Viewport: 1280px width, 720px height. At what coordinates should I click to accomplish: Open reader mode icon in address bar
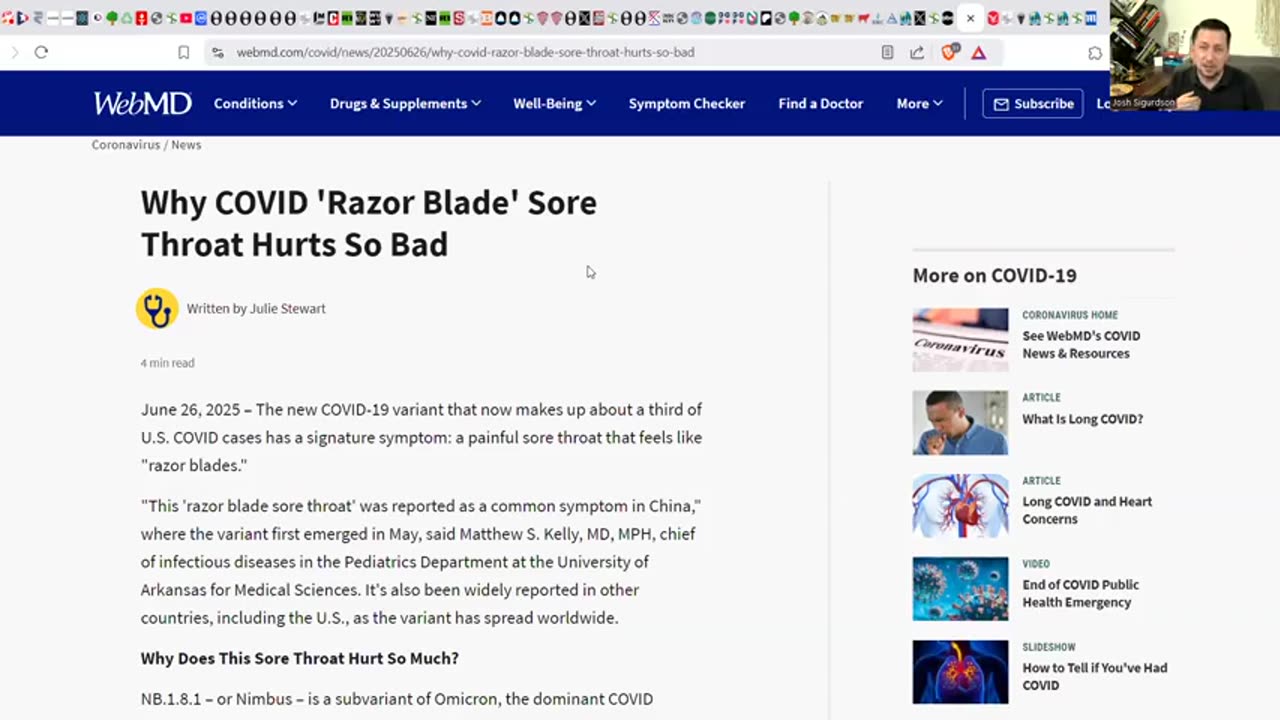(x=887, y=52)
